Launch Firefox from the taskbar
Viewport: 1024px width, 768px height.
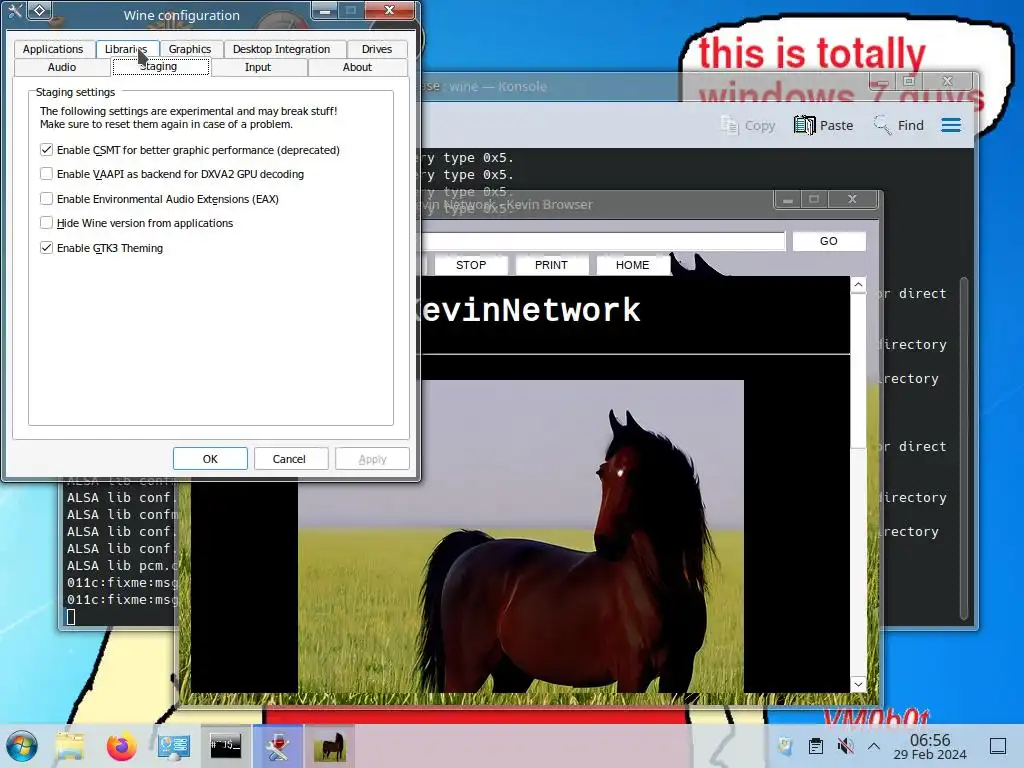(x=121, y=746)
